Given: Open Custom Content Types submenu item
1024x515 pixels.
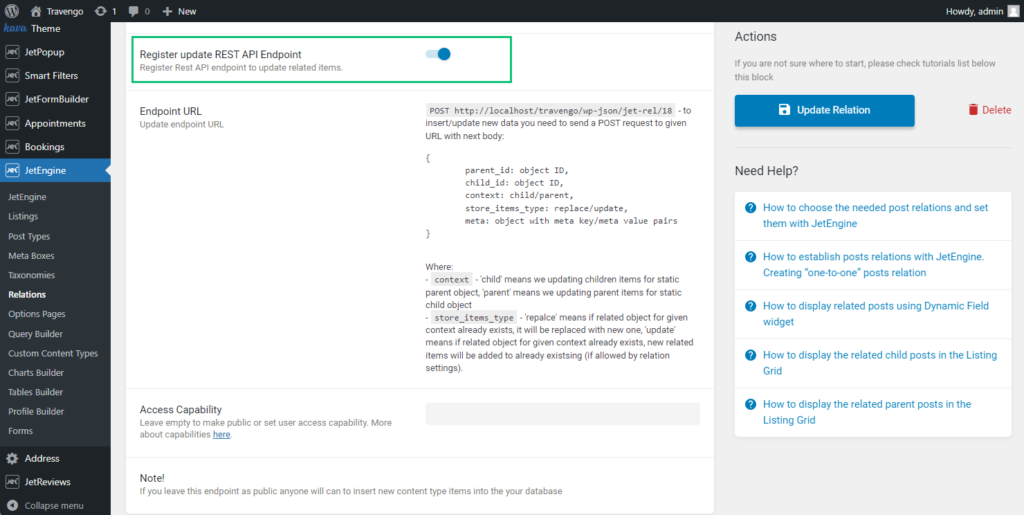Looking at the screenshot, I should point(53,353).
